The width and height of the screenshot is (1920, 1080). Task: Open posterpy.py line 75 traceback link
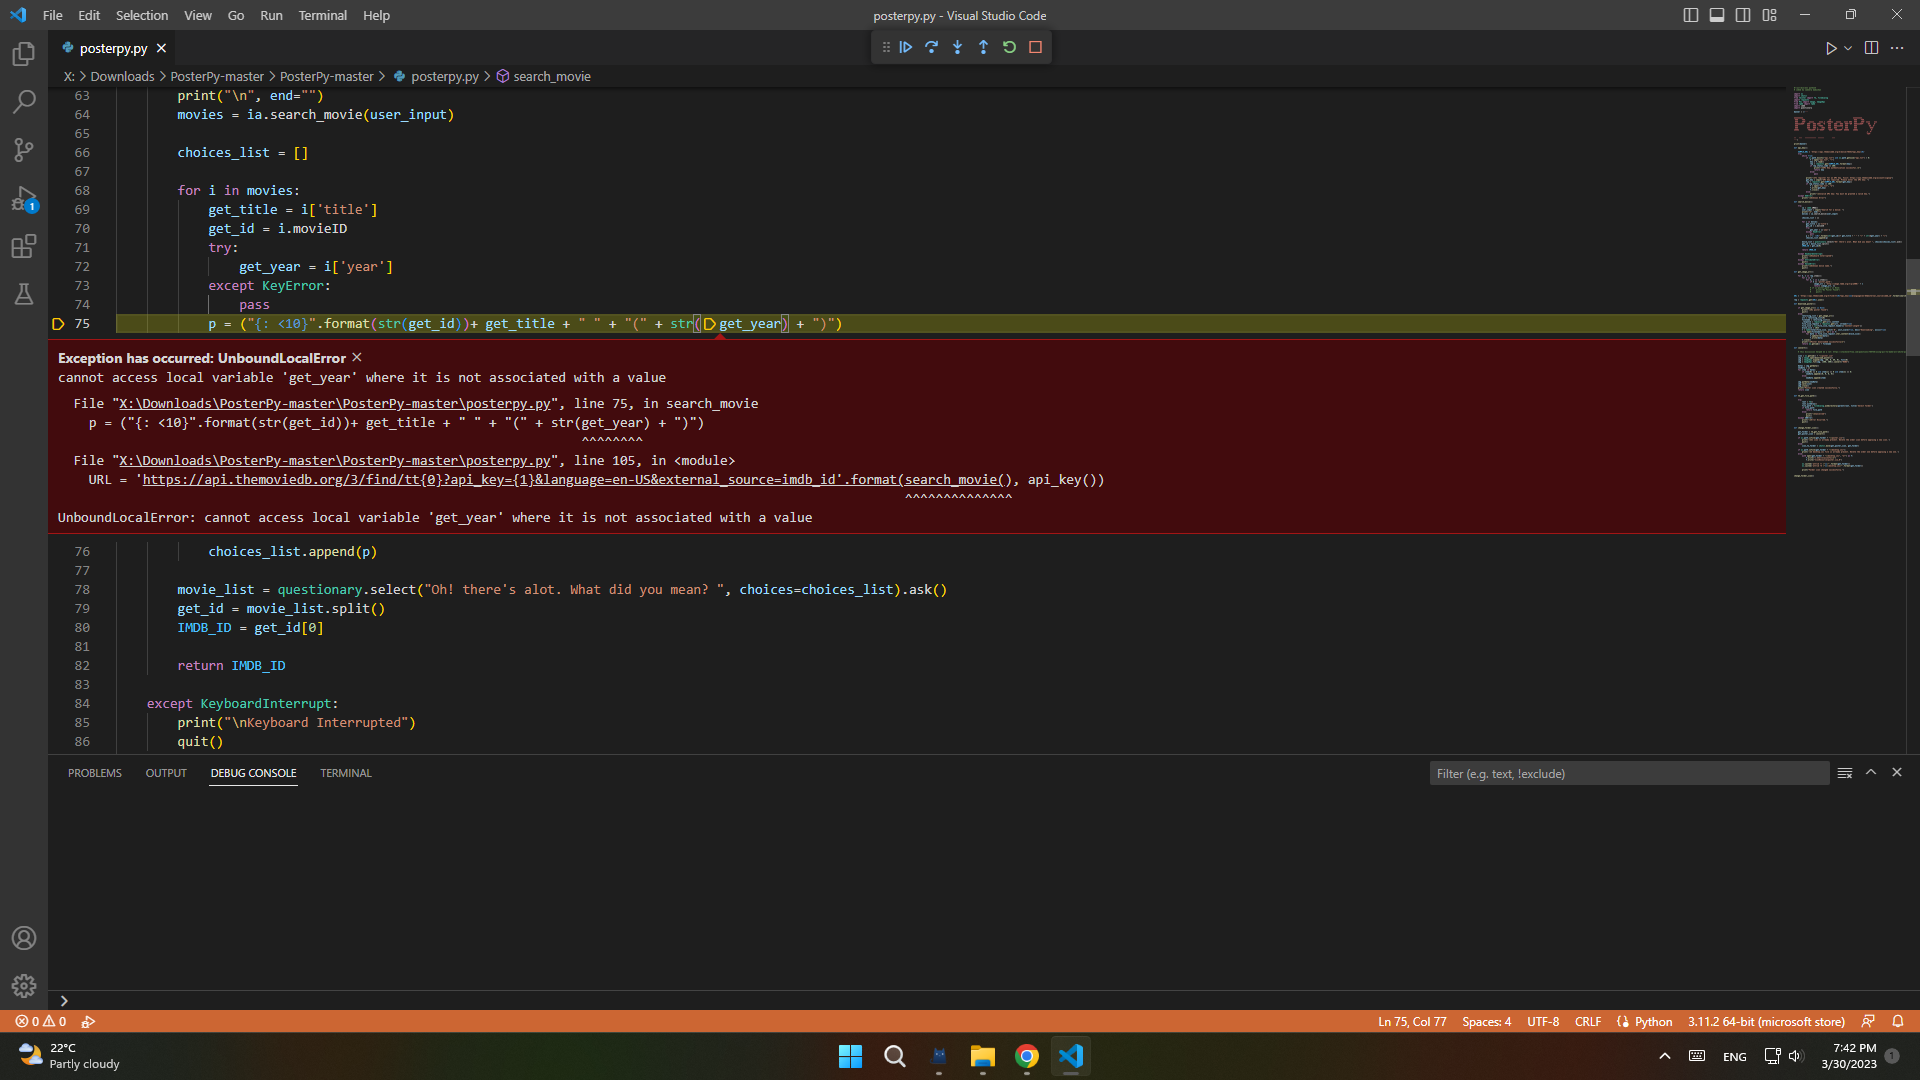click(335, 404)
